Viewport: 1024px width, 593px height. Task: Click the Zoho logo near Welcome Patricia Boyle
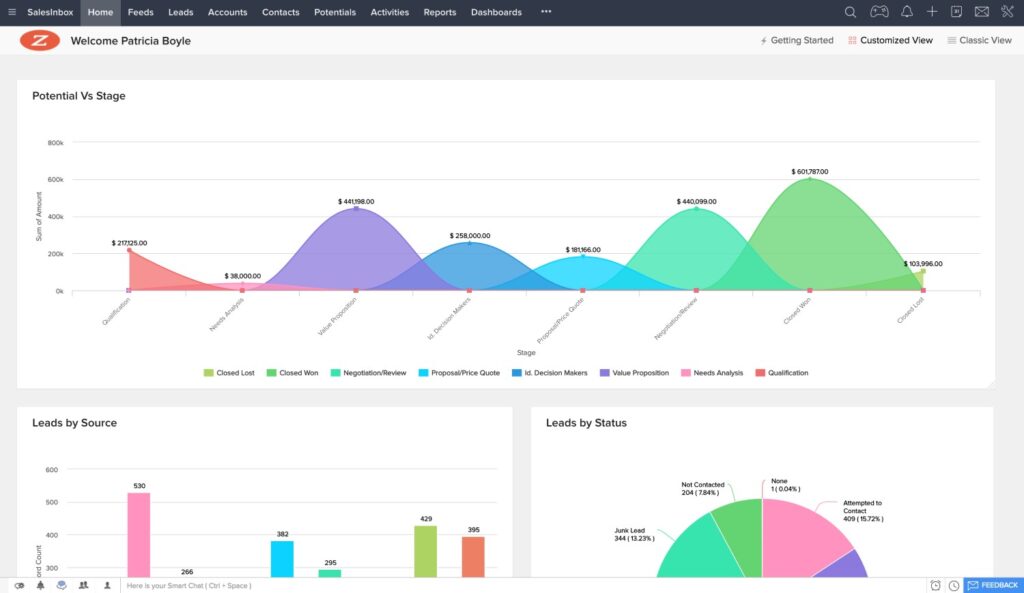point(40,41)
